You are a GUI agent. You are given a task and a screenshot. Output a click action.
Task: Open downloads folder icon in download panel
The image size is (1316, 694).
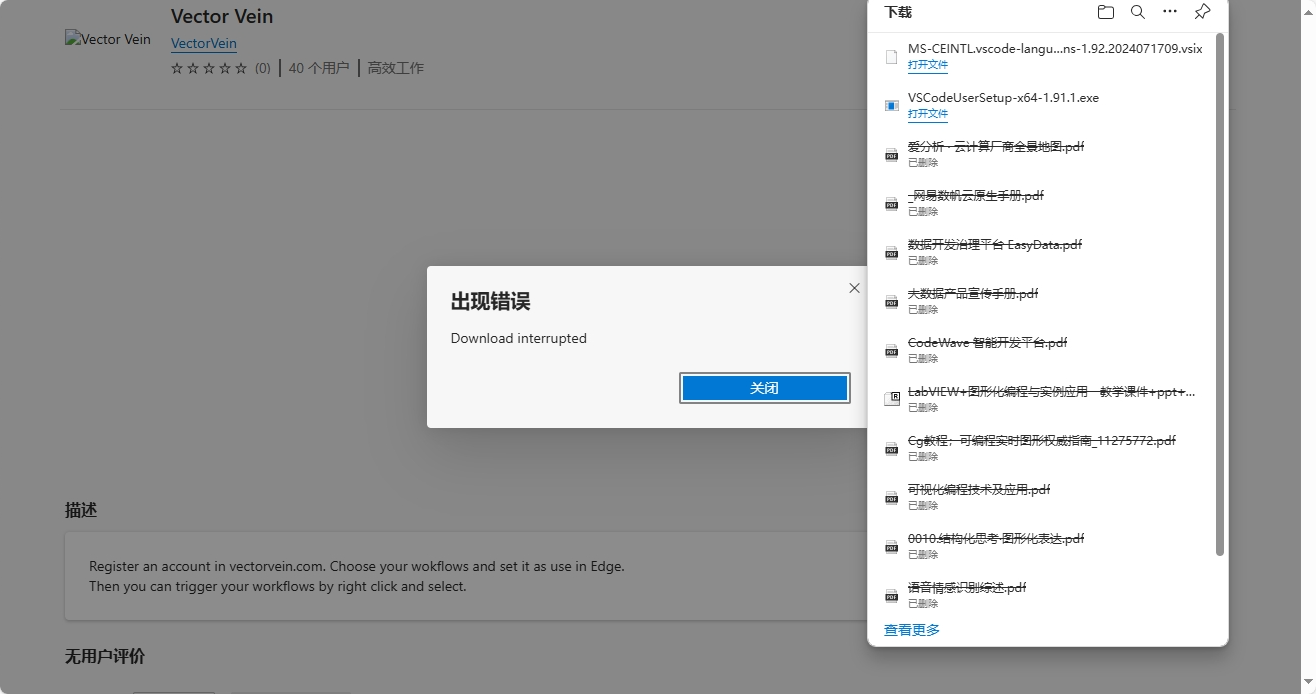pos(1105,12)
